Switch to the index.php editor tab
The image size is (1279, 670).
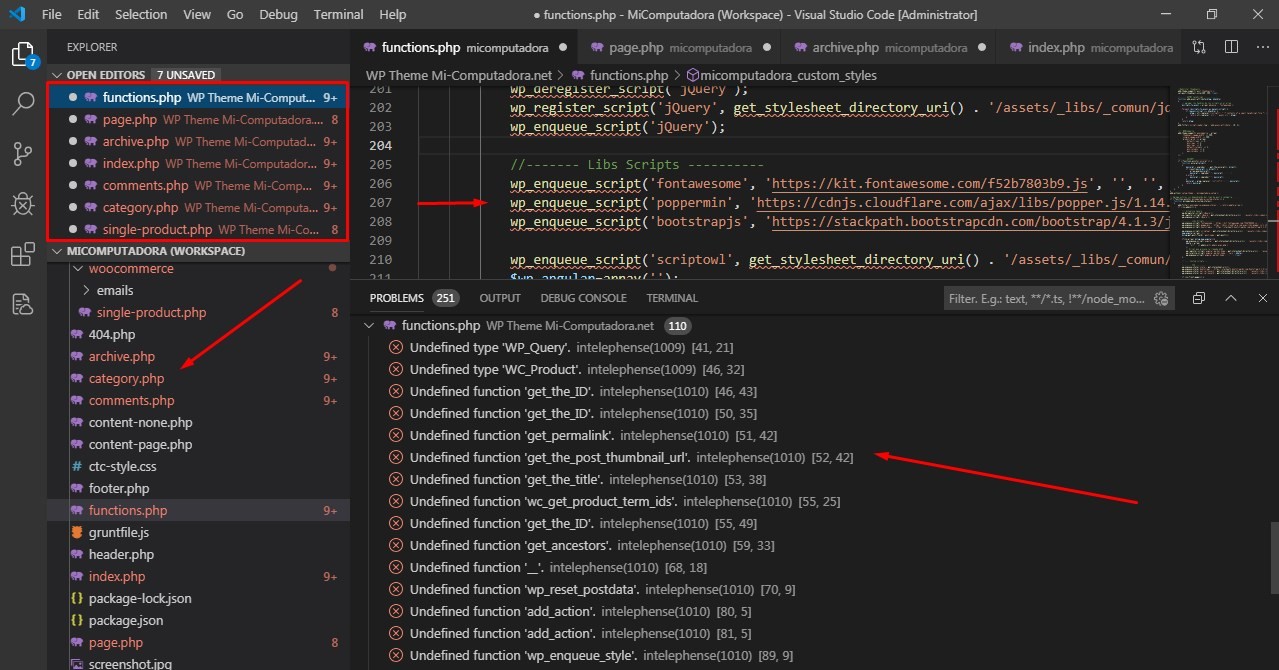coord(1090,47)
